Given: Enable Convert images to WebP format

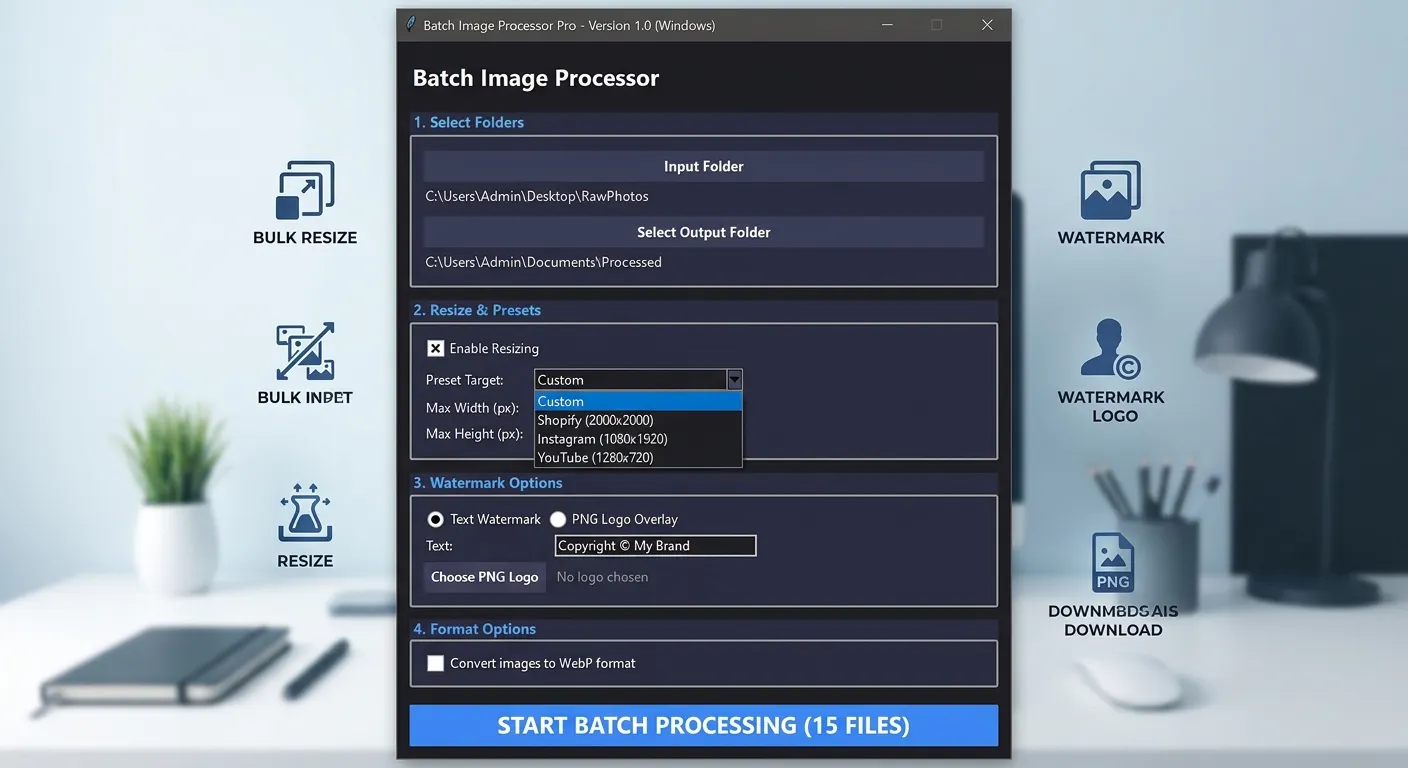Looking at the screenshot, I should (x=435, y=663).
